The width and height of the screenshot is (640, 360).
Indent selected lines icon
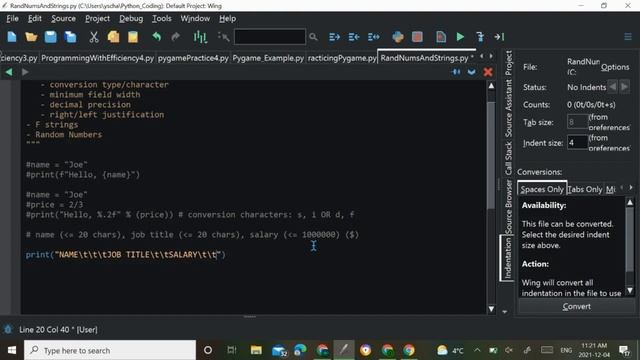pyautogui.click(x=334, y=37)
